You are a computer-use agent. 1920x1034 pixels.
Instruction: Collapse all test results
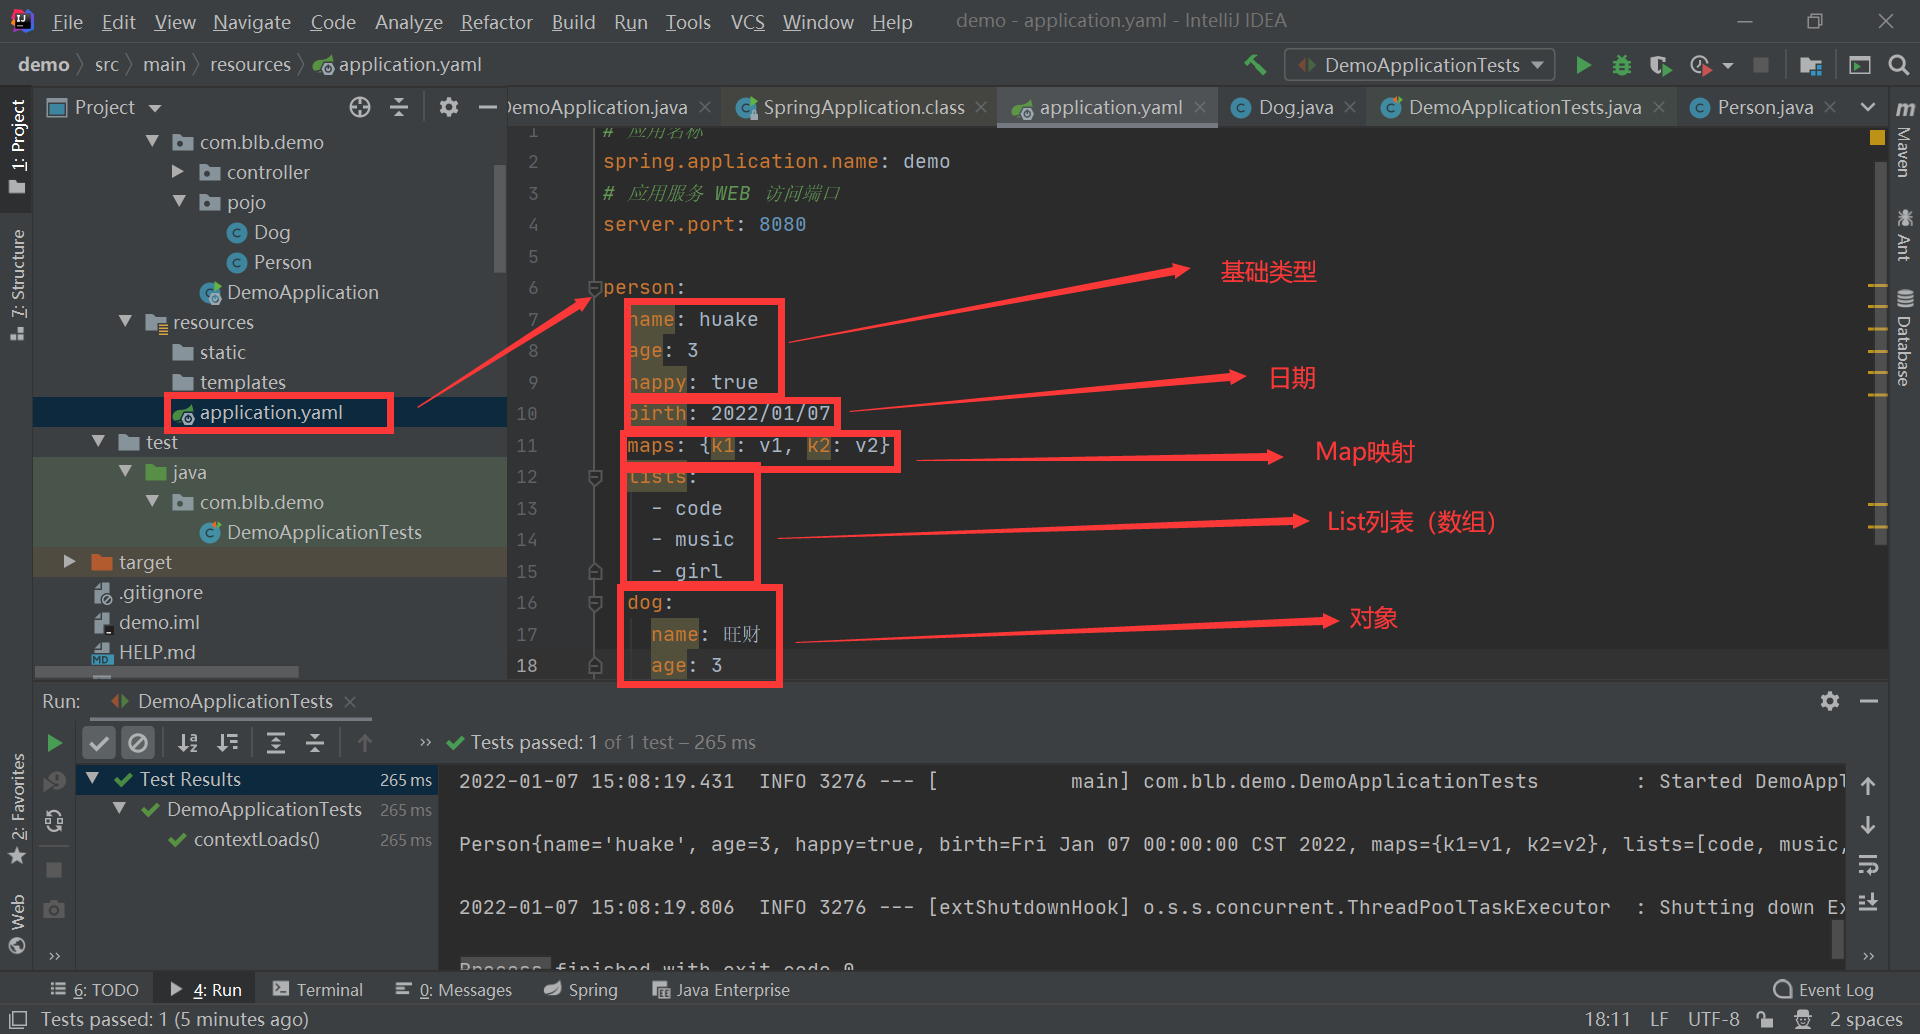tap(315, 743)
